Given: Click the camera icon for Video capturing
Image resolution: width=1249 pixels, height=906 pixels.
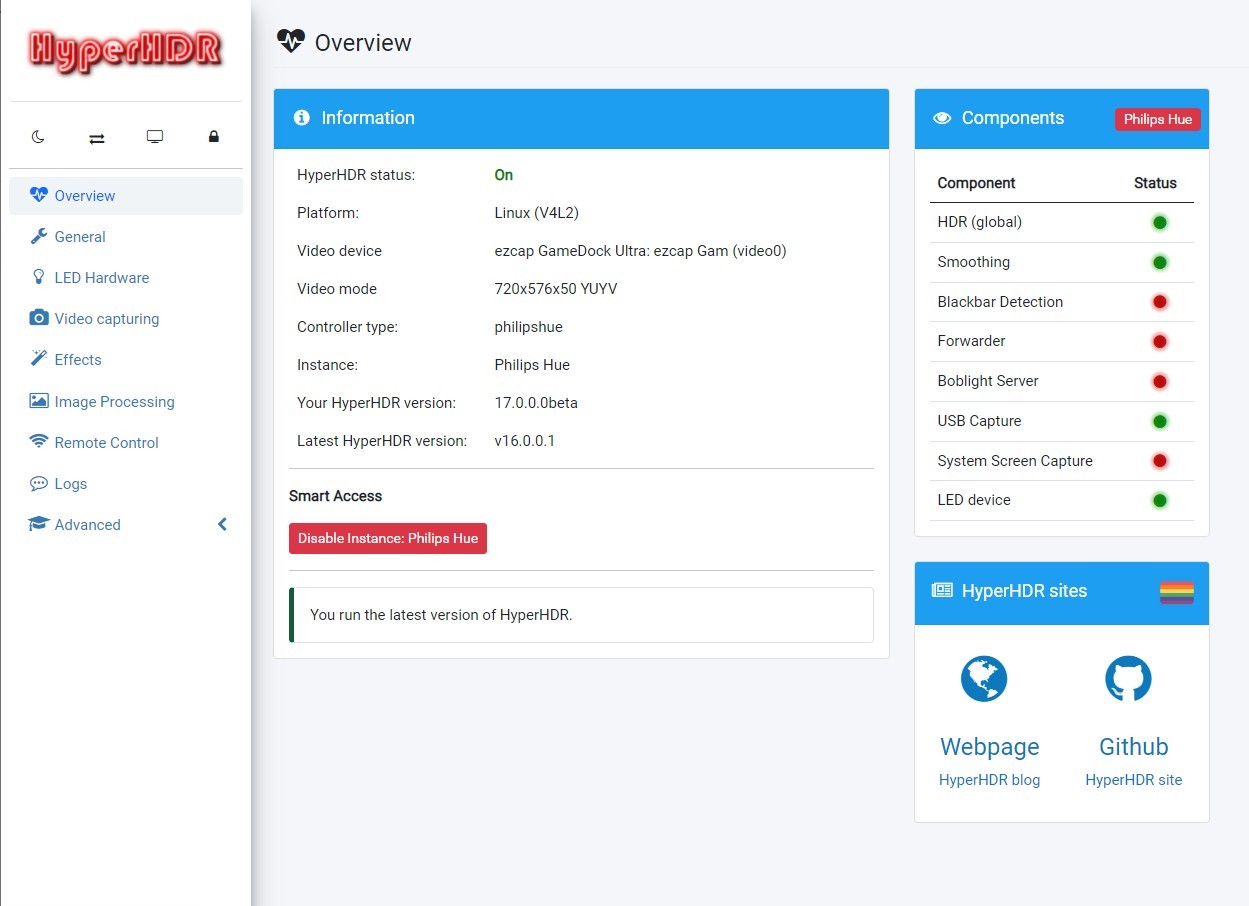Looking at the screenshot, I should (x=39, y=318).
